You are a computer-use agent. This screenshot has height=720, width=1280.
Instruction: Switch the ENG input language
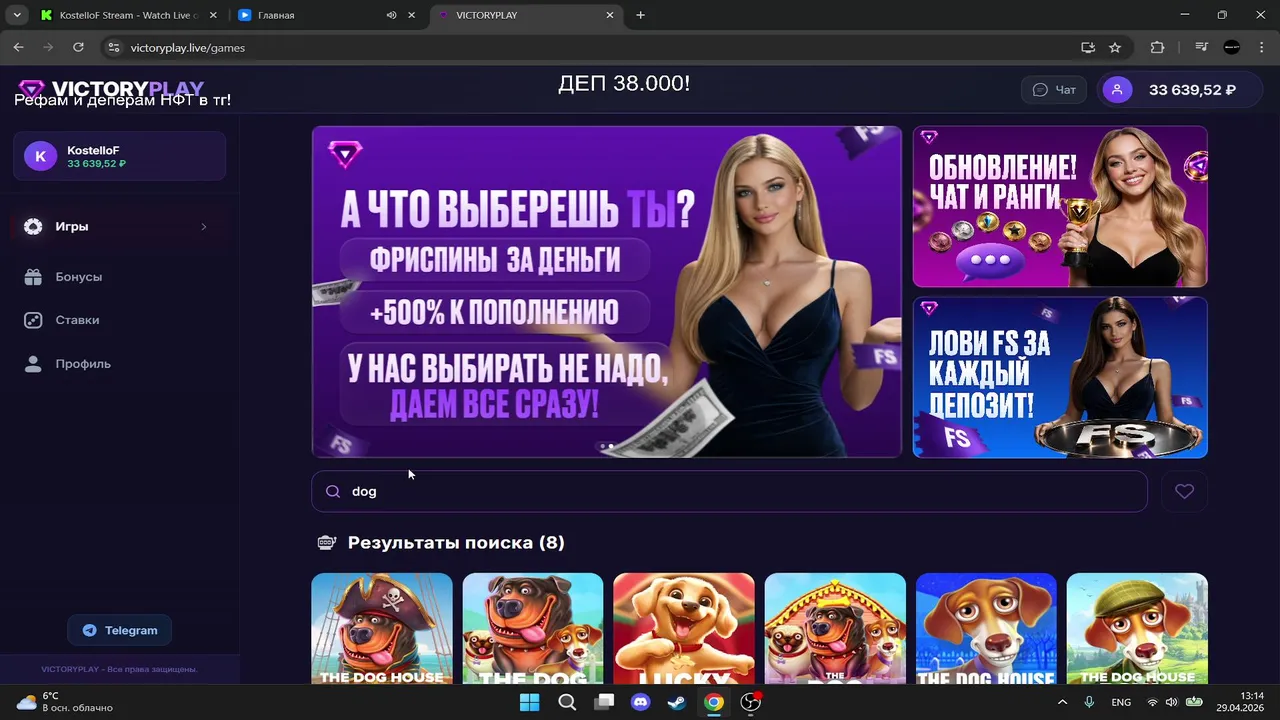pyautogui.click(x=1121, y=702)
